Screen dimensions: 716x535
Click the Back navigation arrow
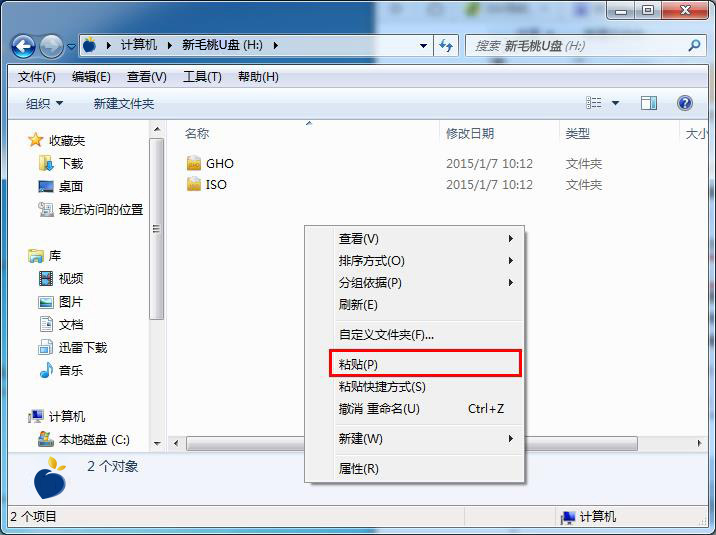23,46
